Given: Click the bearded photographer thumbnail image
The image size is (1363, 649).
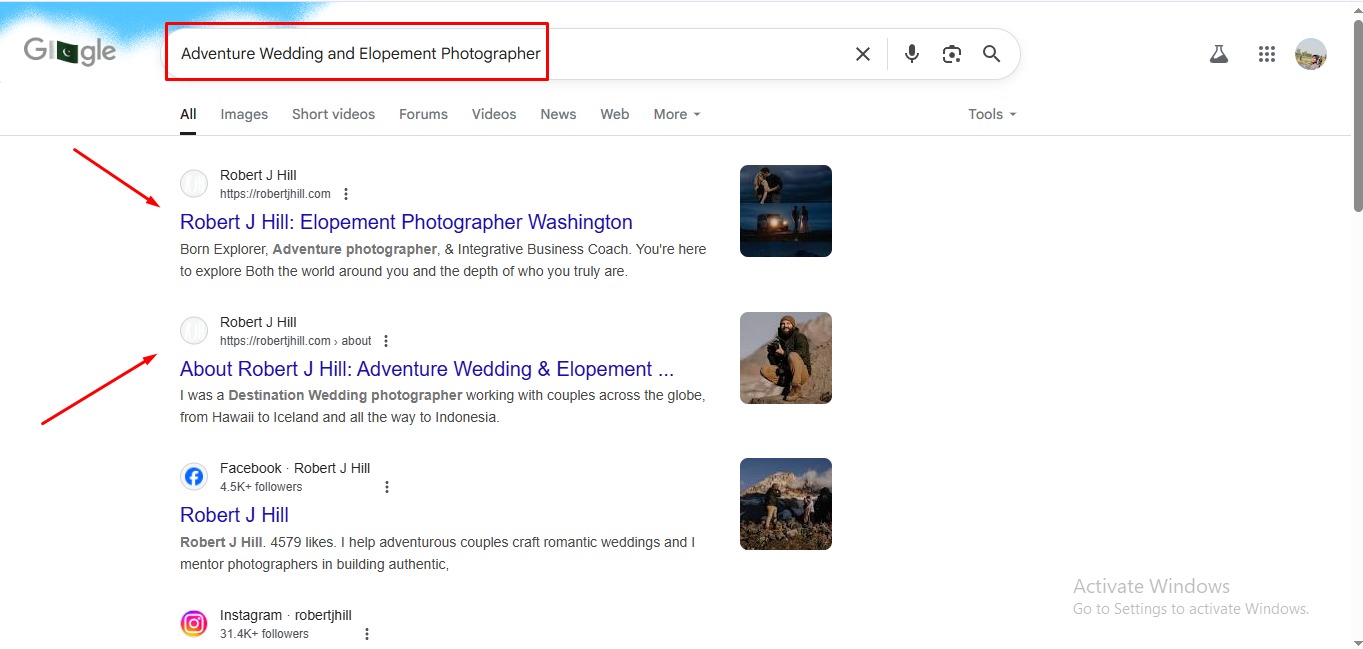Looking at the screenshot, I should (x=785, y=358).
